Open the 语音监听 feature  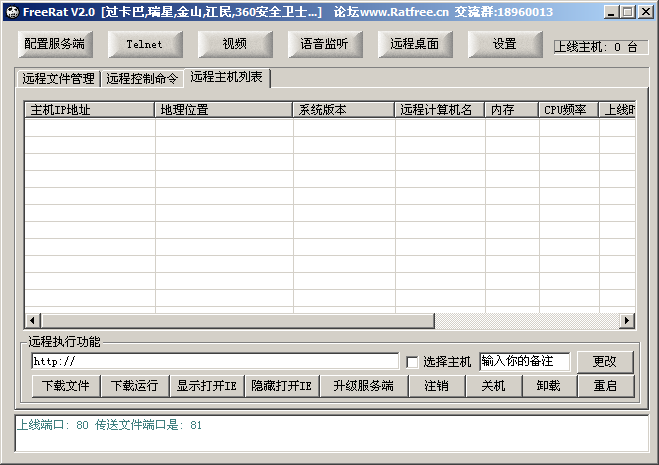point(325,44)
